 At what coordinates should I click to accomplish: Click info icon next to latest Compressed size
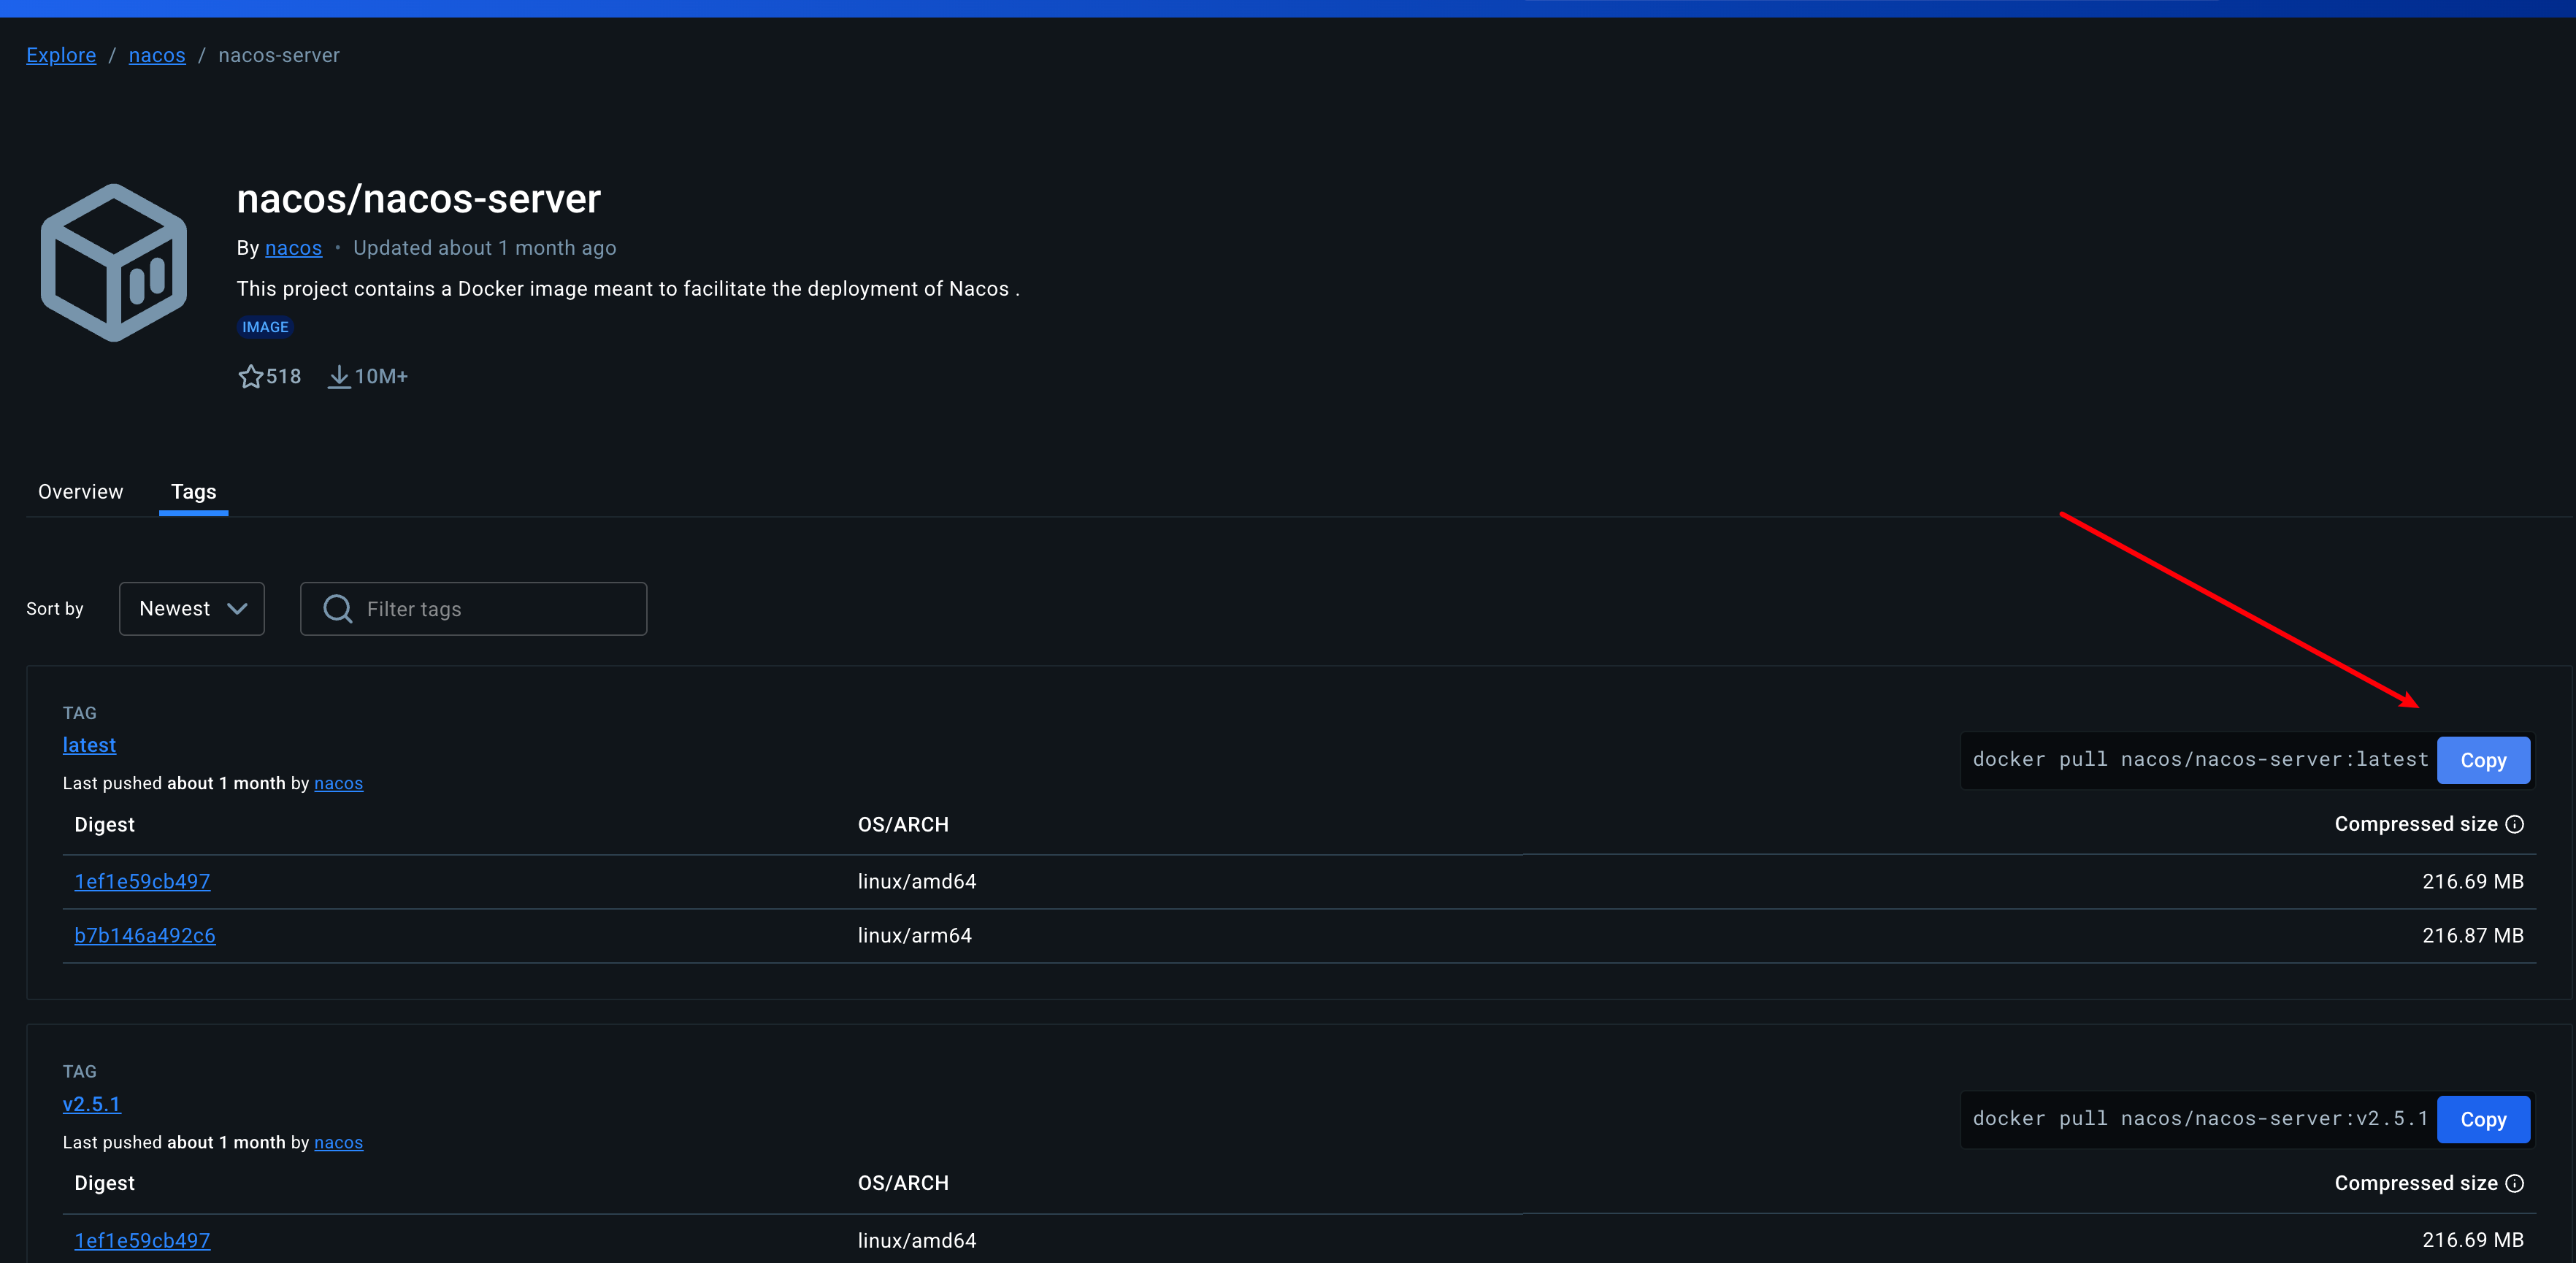pos(2514,824)
